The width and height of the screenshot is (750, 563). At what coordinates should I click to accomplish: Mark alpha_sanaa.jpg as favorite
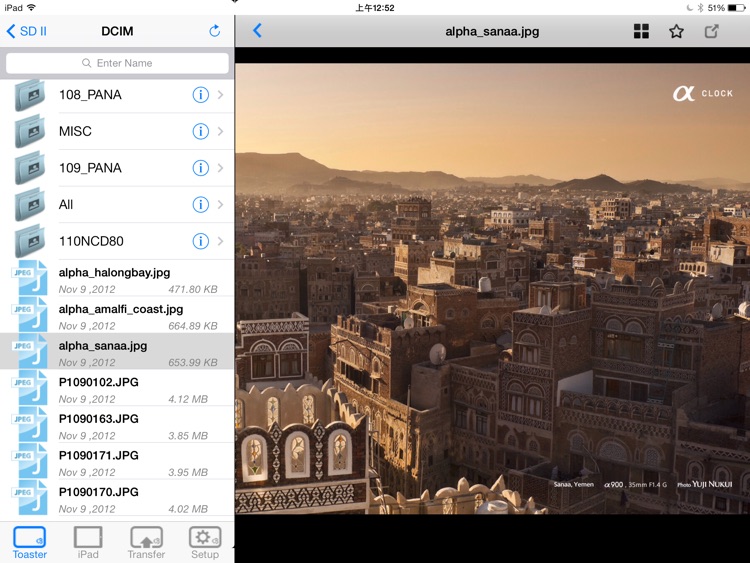pos(676,31)
